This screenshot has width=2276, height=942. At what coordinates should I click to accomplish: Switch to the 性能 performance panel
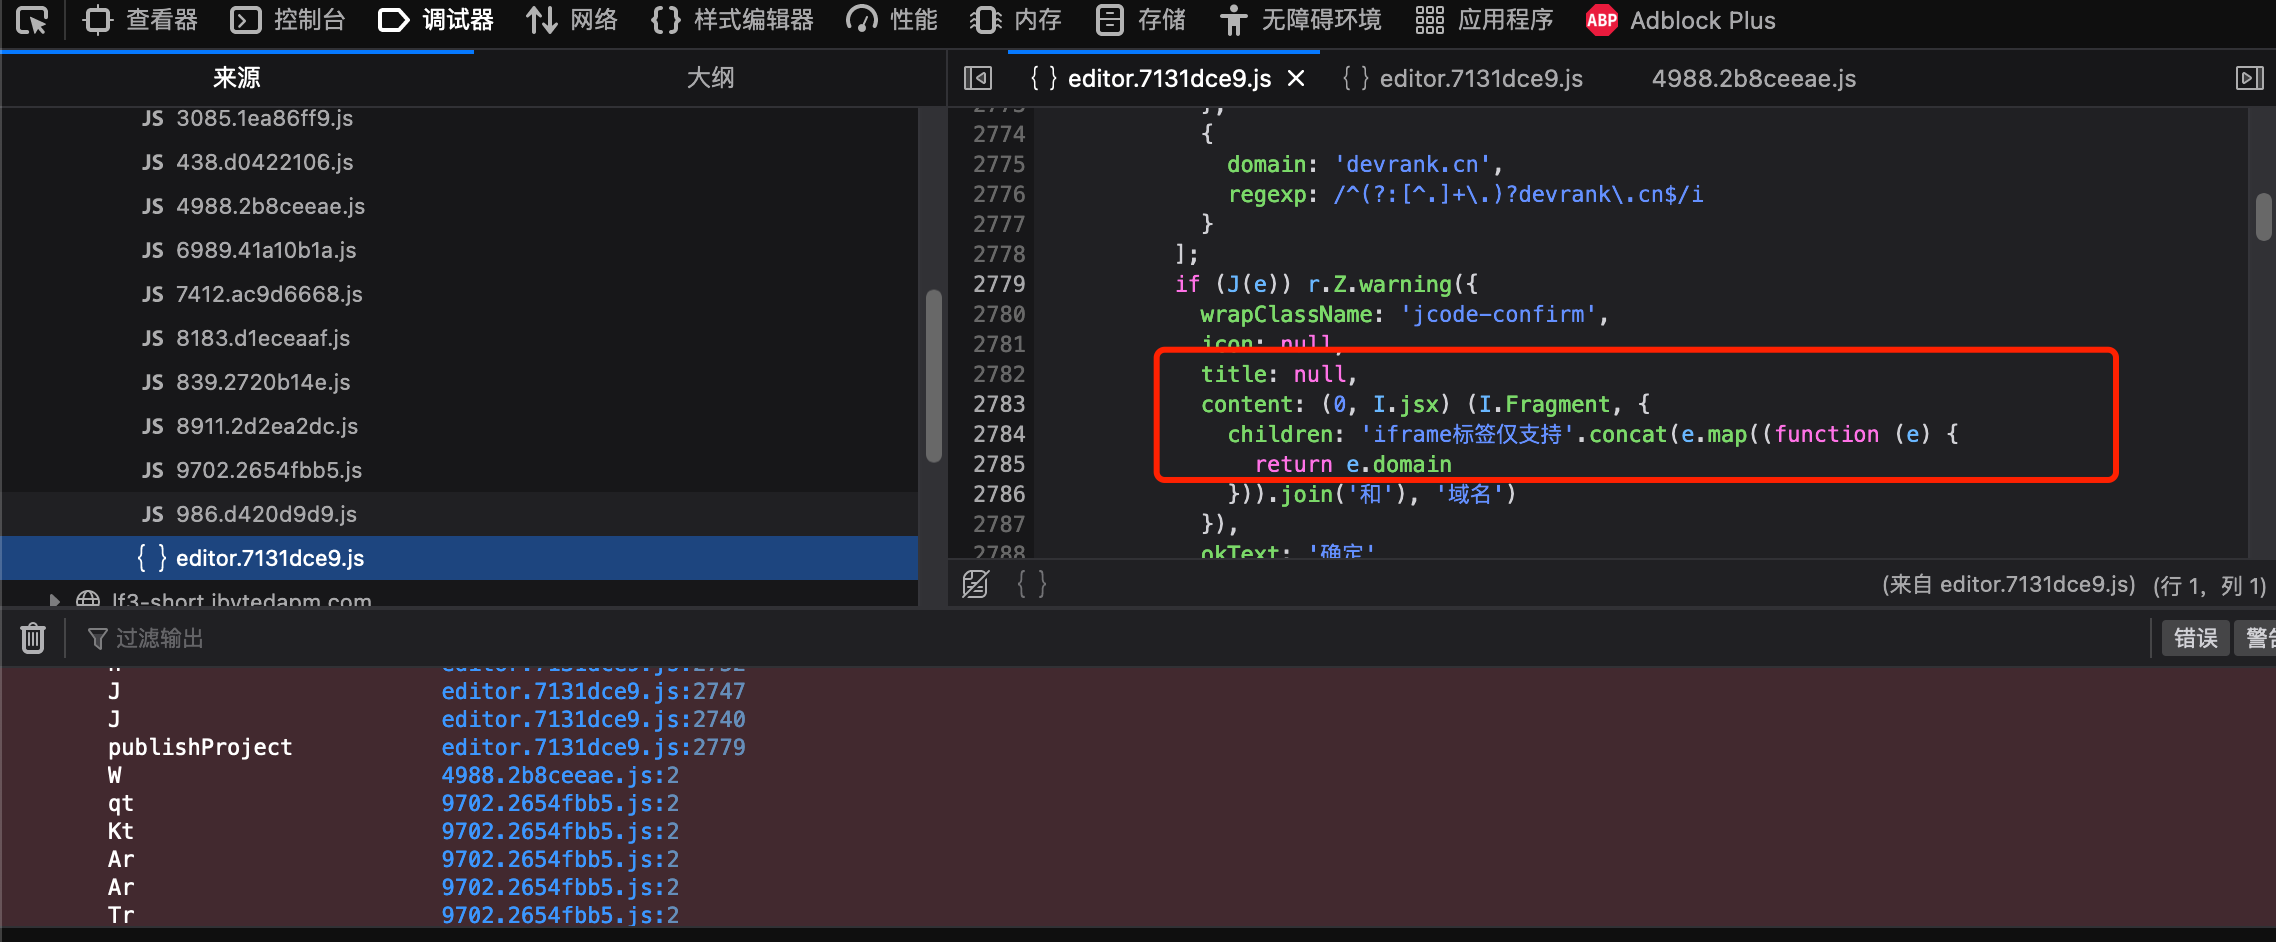pyautogui.click(x=892, y=20)
